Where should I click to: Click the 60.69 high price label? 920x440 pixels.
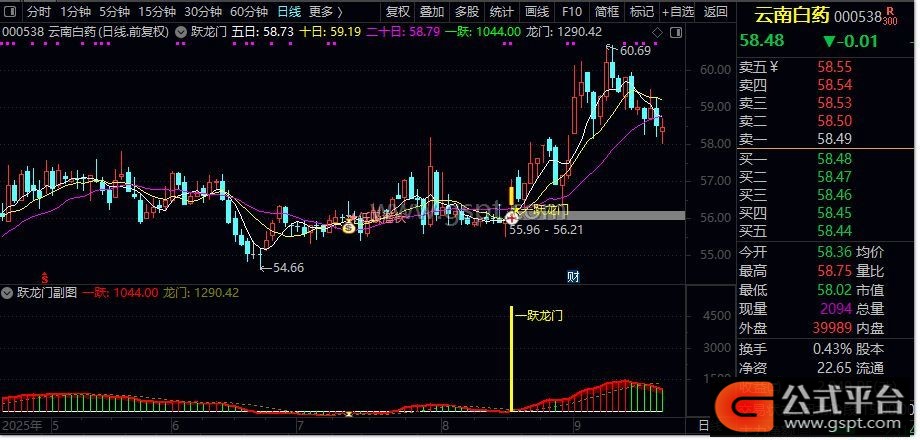635,51
